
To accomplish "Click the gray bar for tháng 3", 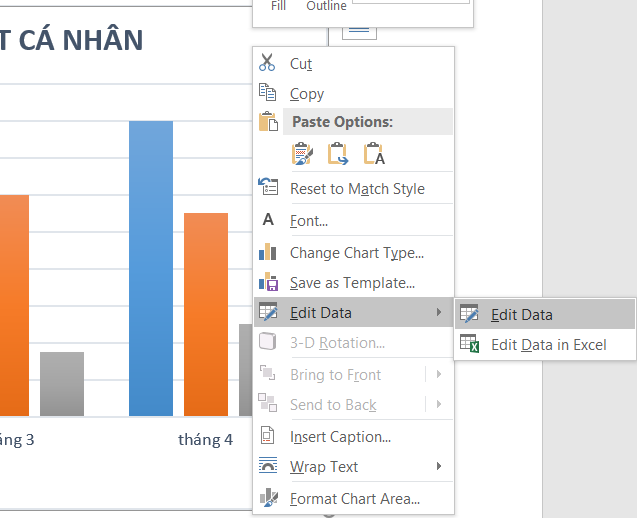I will point(62,384).
